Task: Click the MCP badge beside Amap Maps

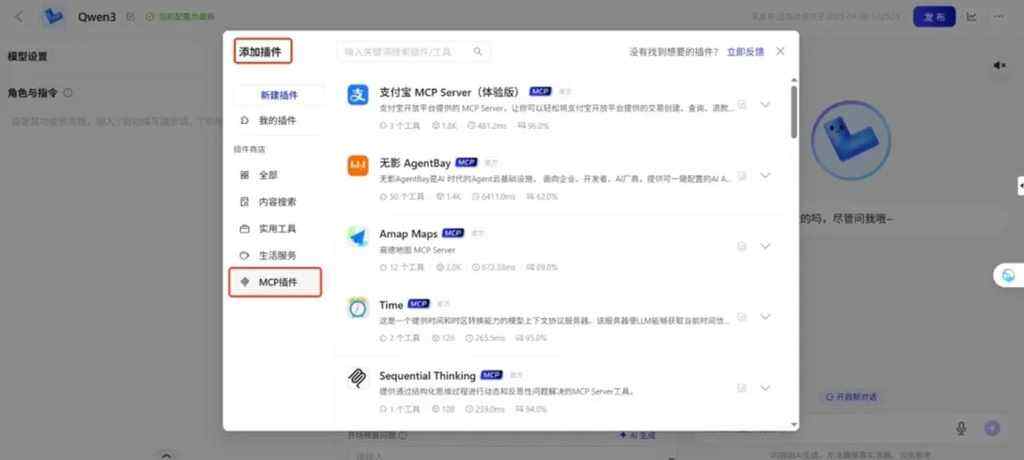Action: pos(453,233)
